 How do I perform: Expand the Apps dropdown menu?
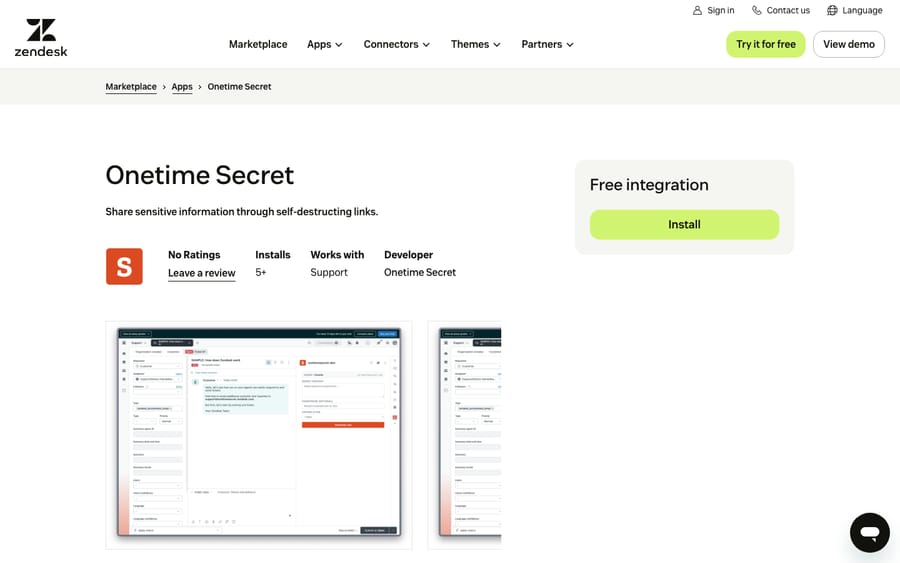coord(324,44)
